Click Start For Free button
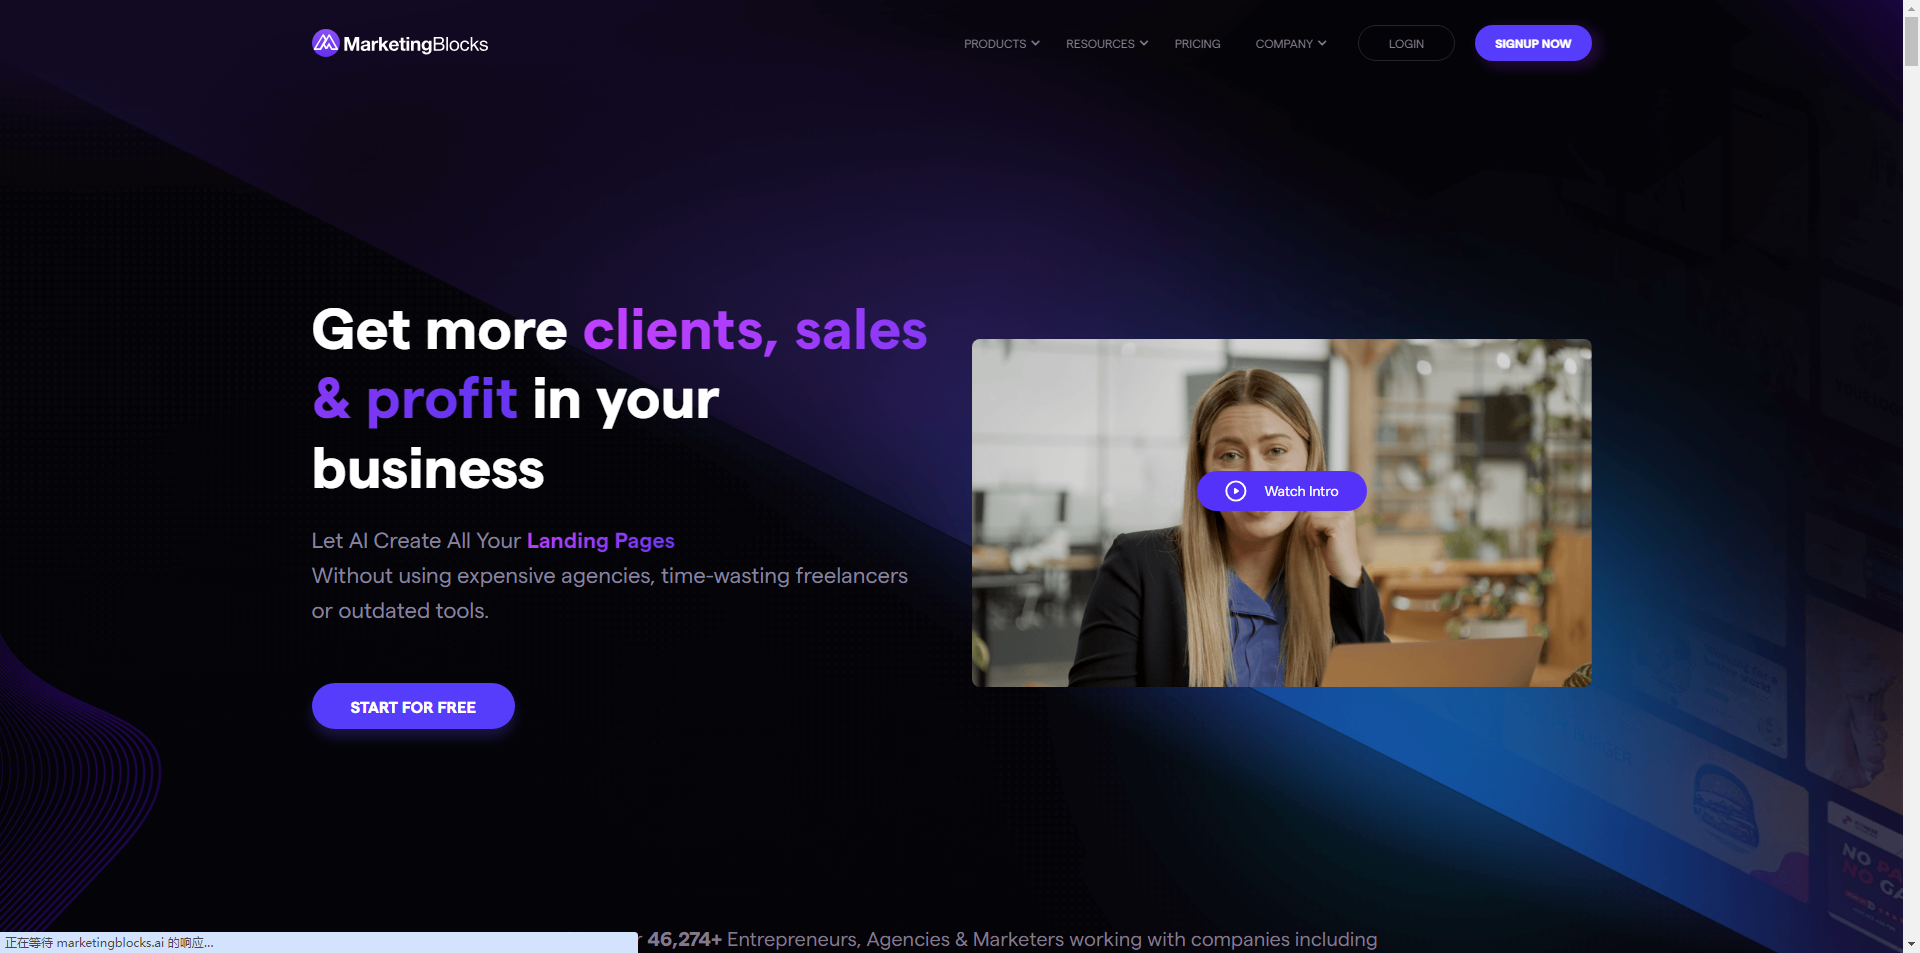This screenshot has height=953, width=1920. (413, 706)
